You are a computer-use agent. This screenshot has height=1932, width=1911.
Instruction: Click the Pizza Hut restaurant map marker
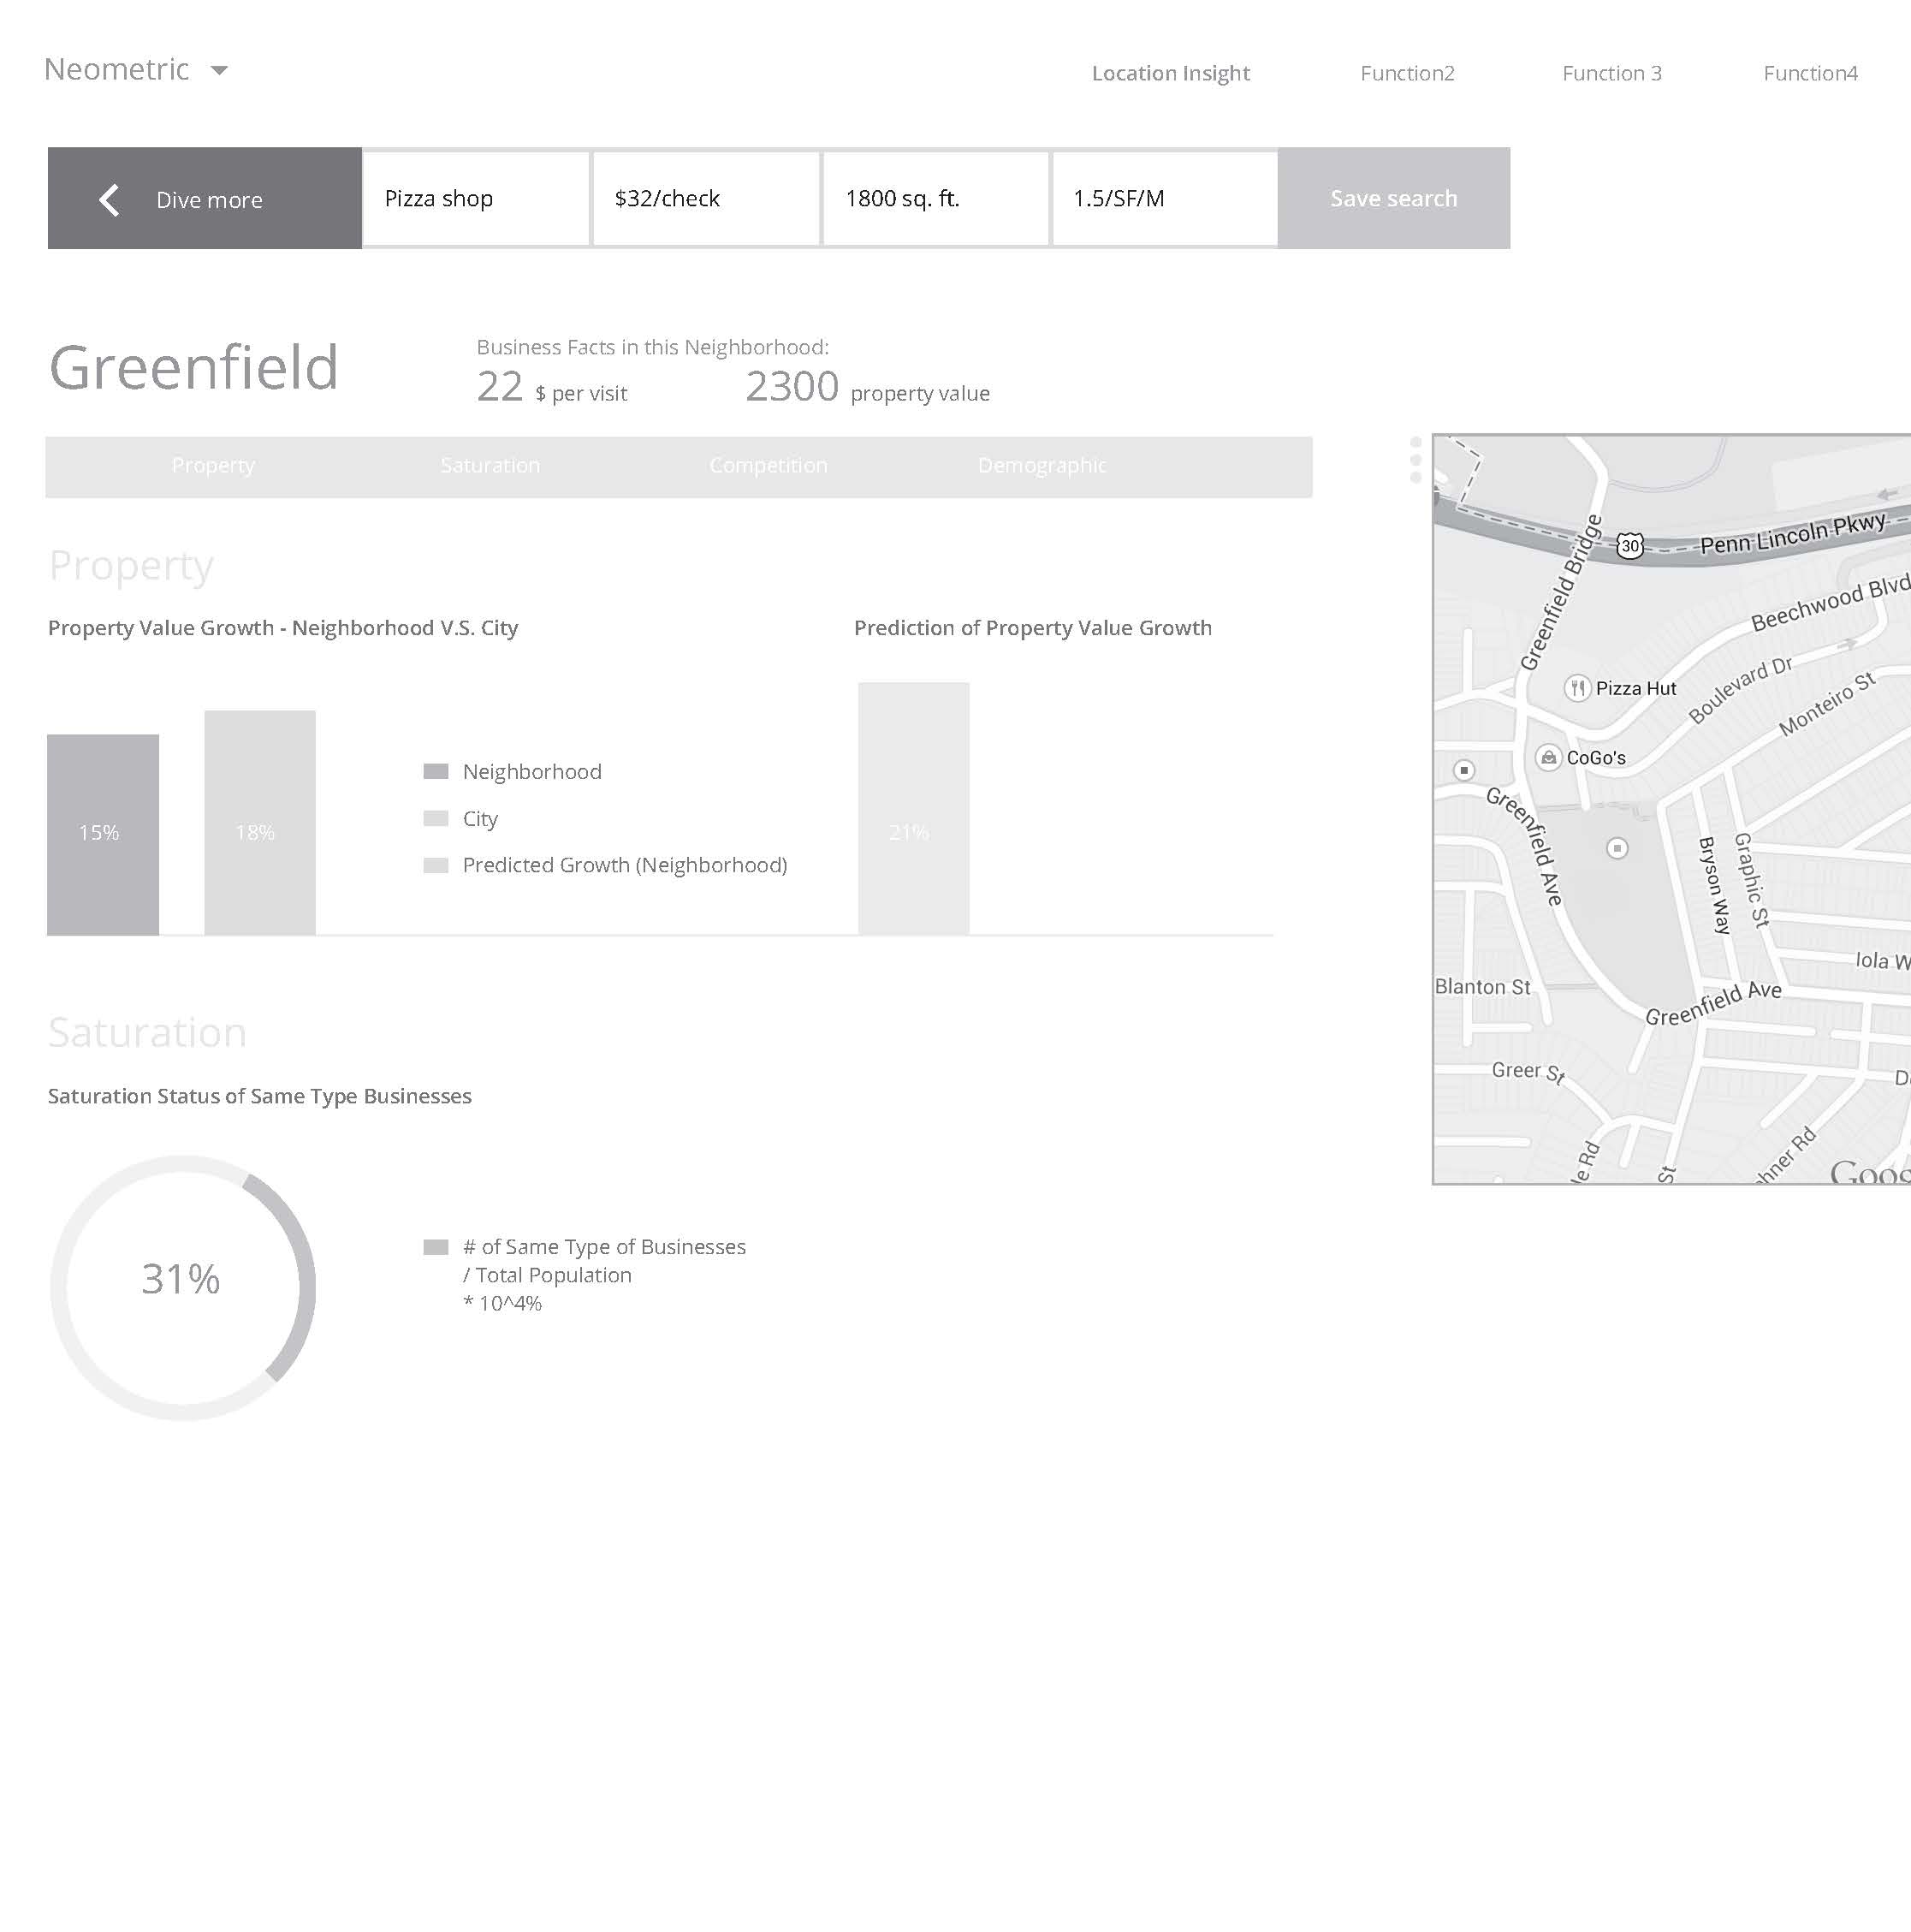[1577, 688]
